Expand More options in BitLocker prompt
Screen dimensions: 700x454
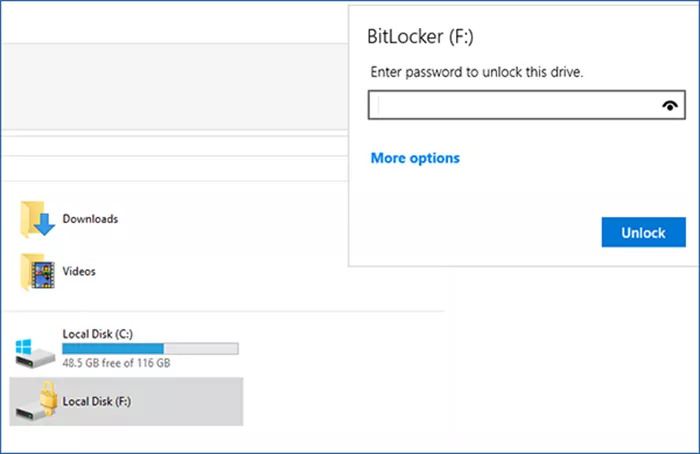tap(415, 158)
